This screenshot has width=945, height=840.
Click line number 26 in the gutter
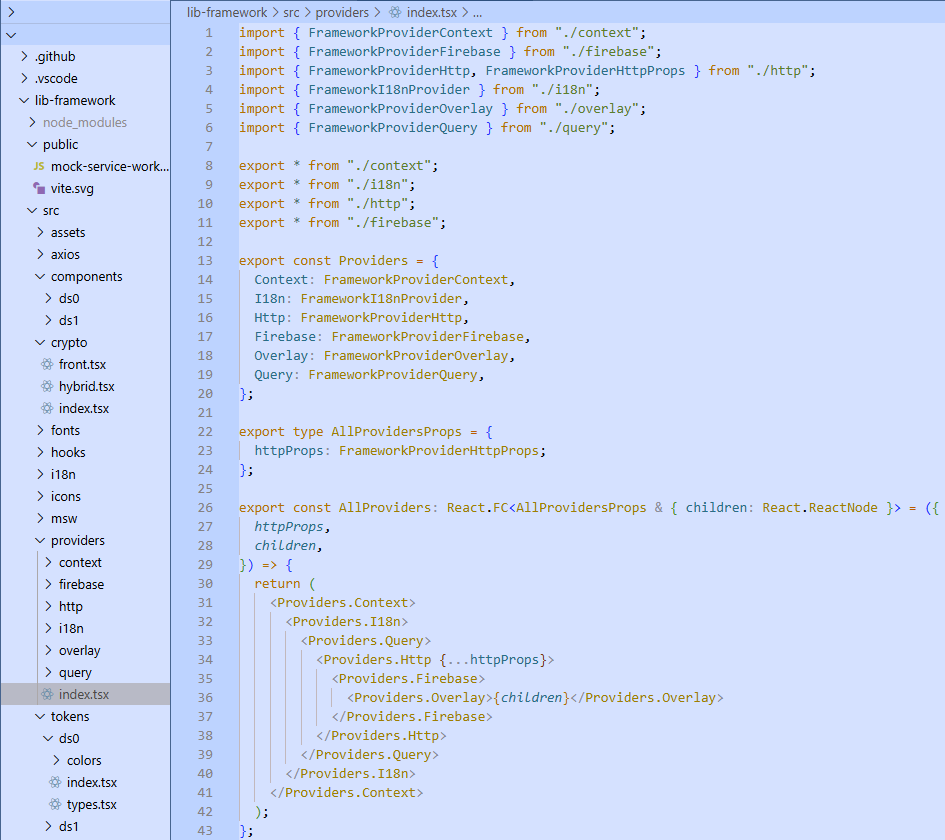coord(205,507)
